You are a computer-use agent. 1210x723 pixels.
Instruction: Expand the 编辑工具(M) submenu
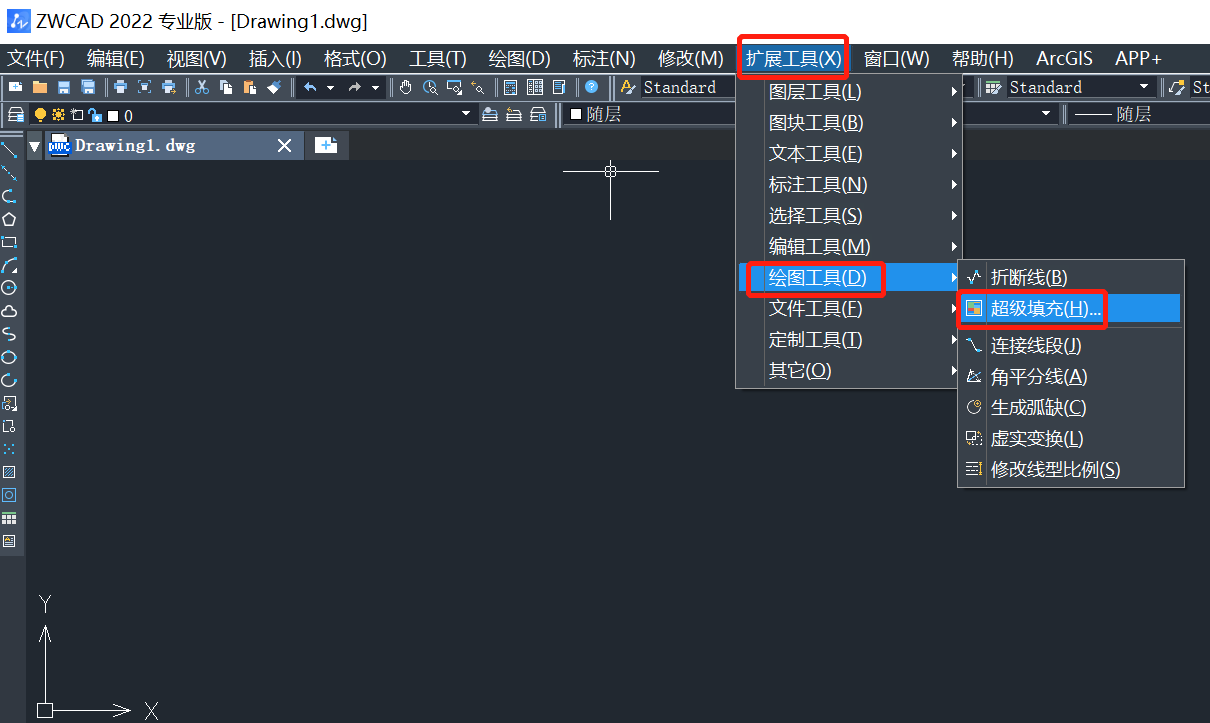[x=850, y=247]
